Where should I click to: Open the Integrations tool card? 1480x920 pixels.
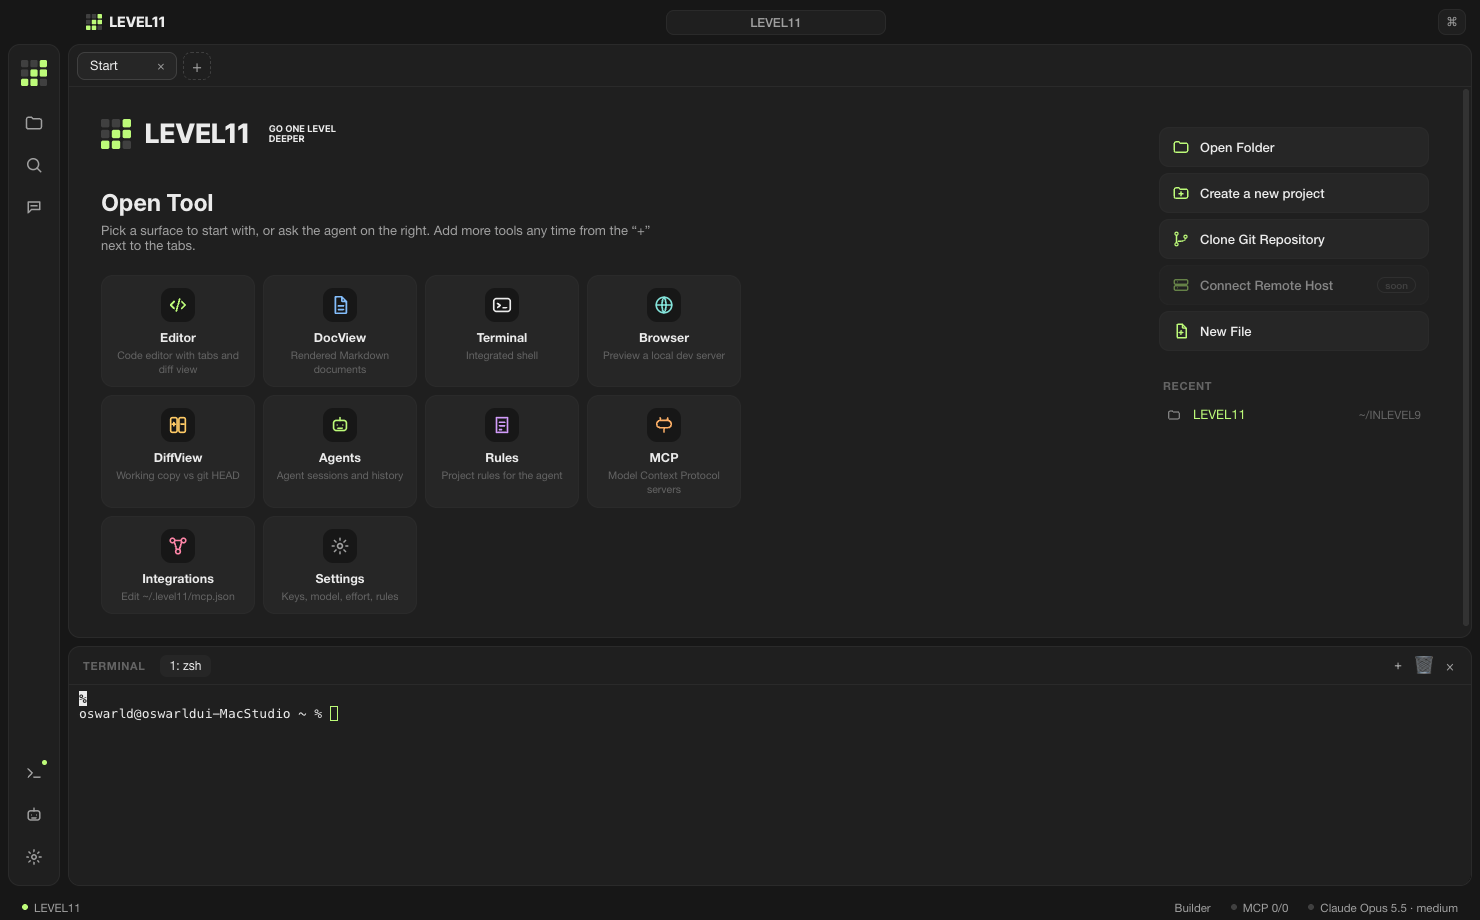pos(178,565)
